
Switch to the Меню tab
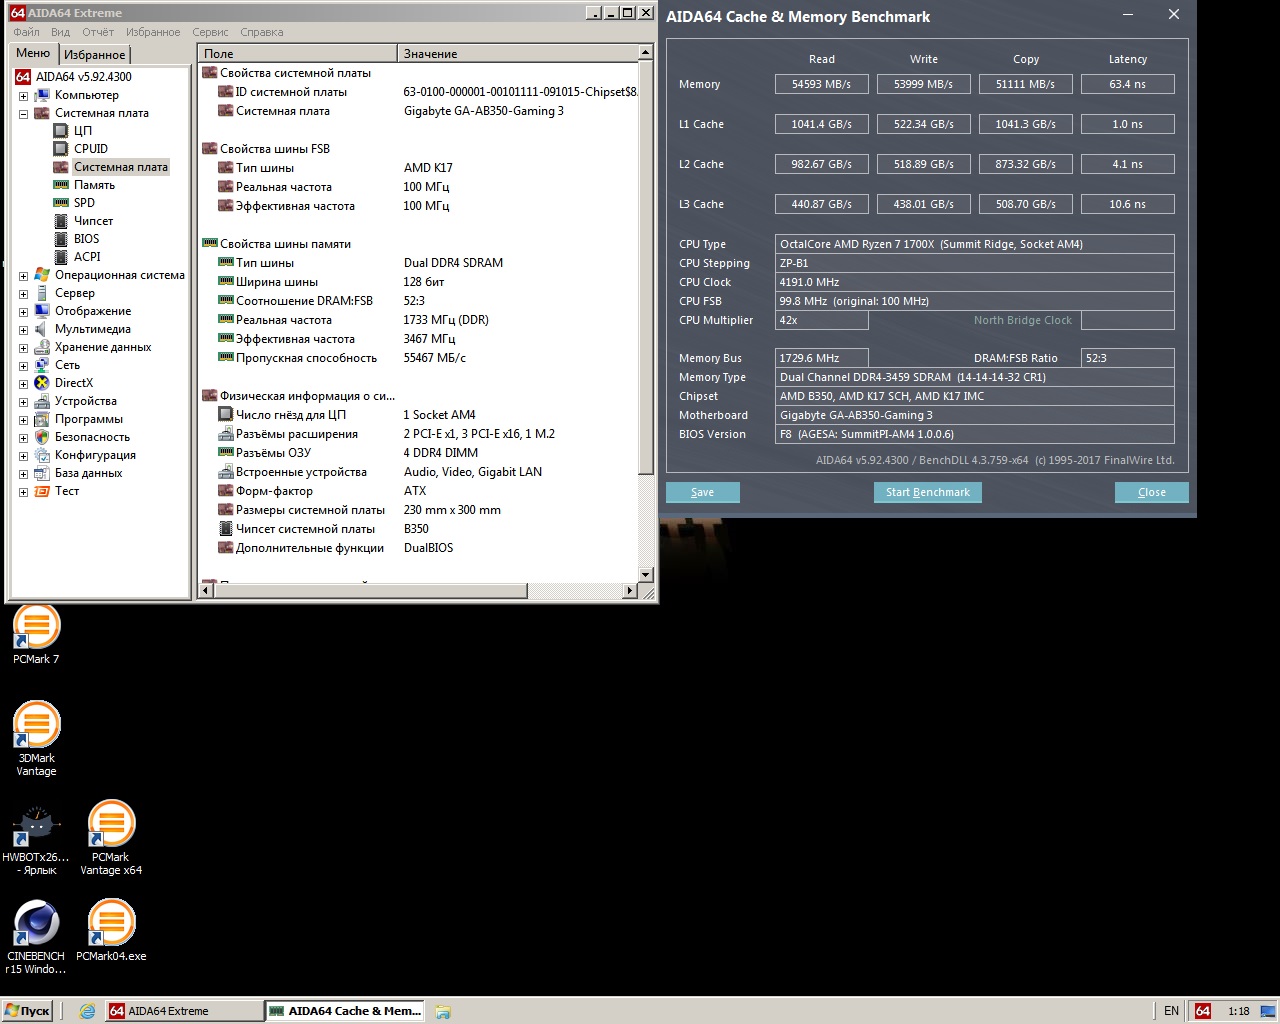pos(33,54)
